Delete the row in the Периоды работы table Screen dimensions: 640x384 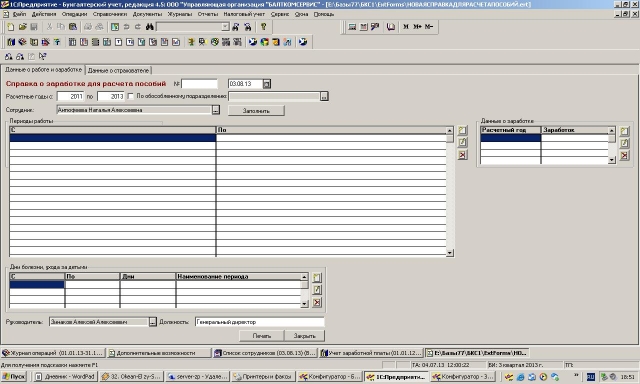pyautogui.click(x=462, y=155)
